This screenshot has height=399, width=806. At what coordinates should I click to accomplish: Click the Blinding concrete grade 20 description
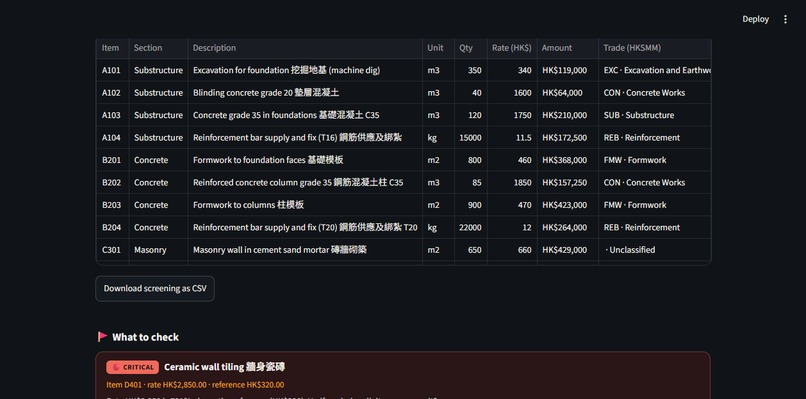click(305, 93)
